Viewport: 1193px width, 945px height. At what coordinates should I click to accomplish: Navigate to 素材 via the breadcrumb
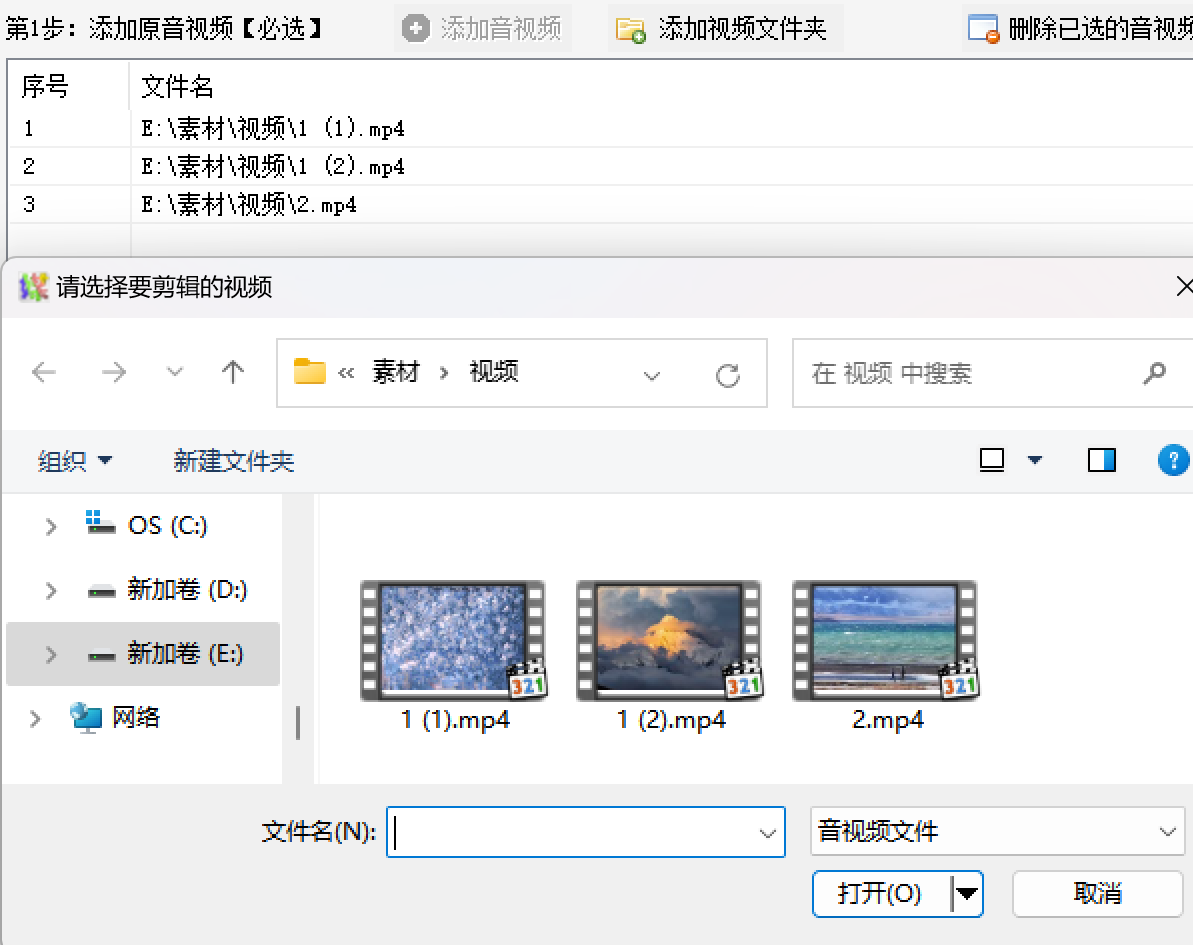[397, 371]
